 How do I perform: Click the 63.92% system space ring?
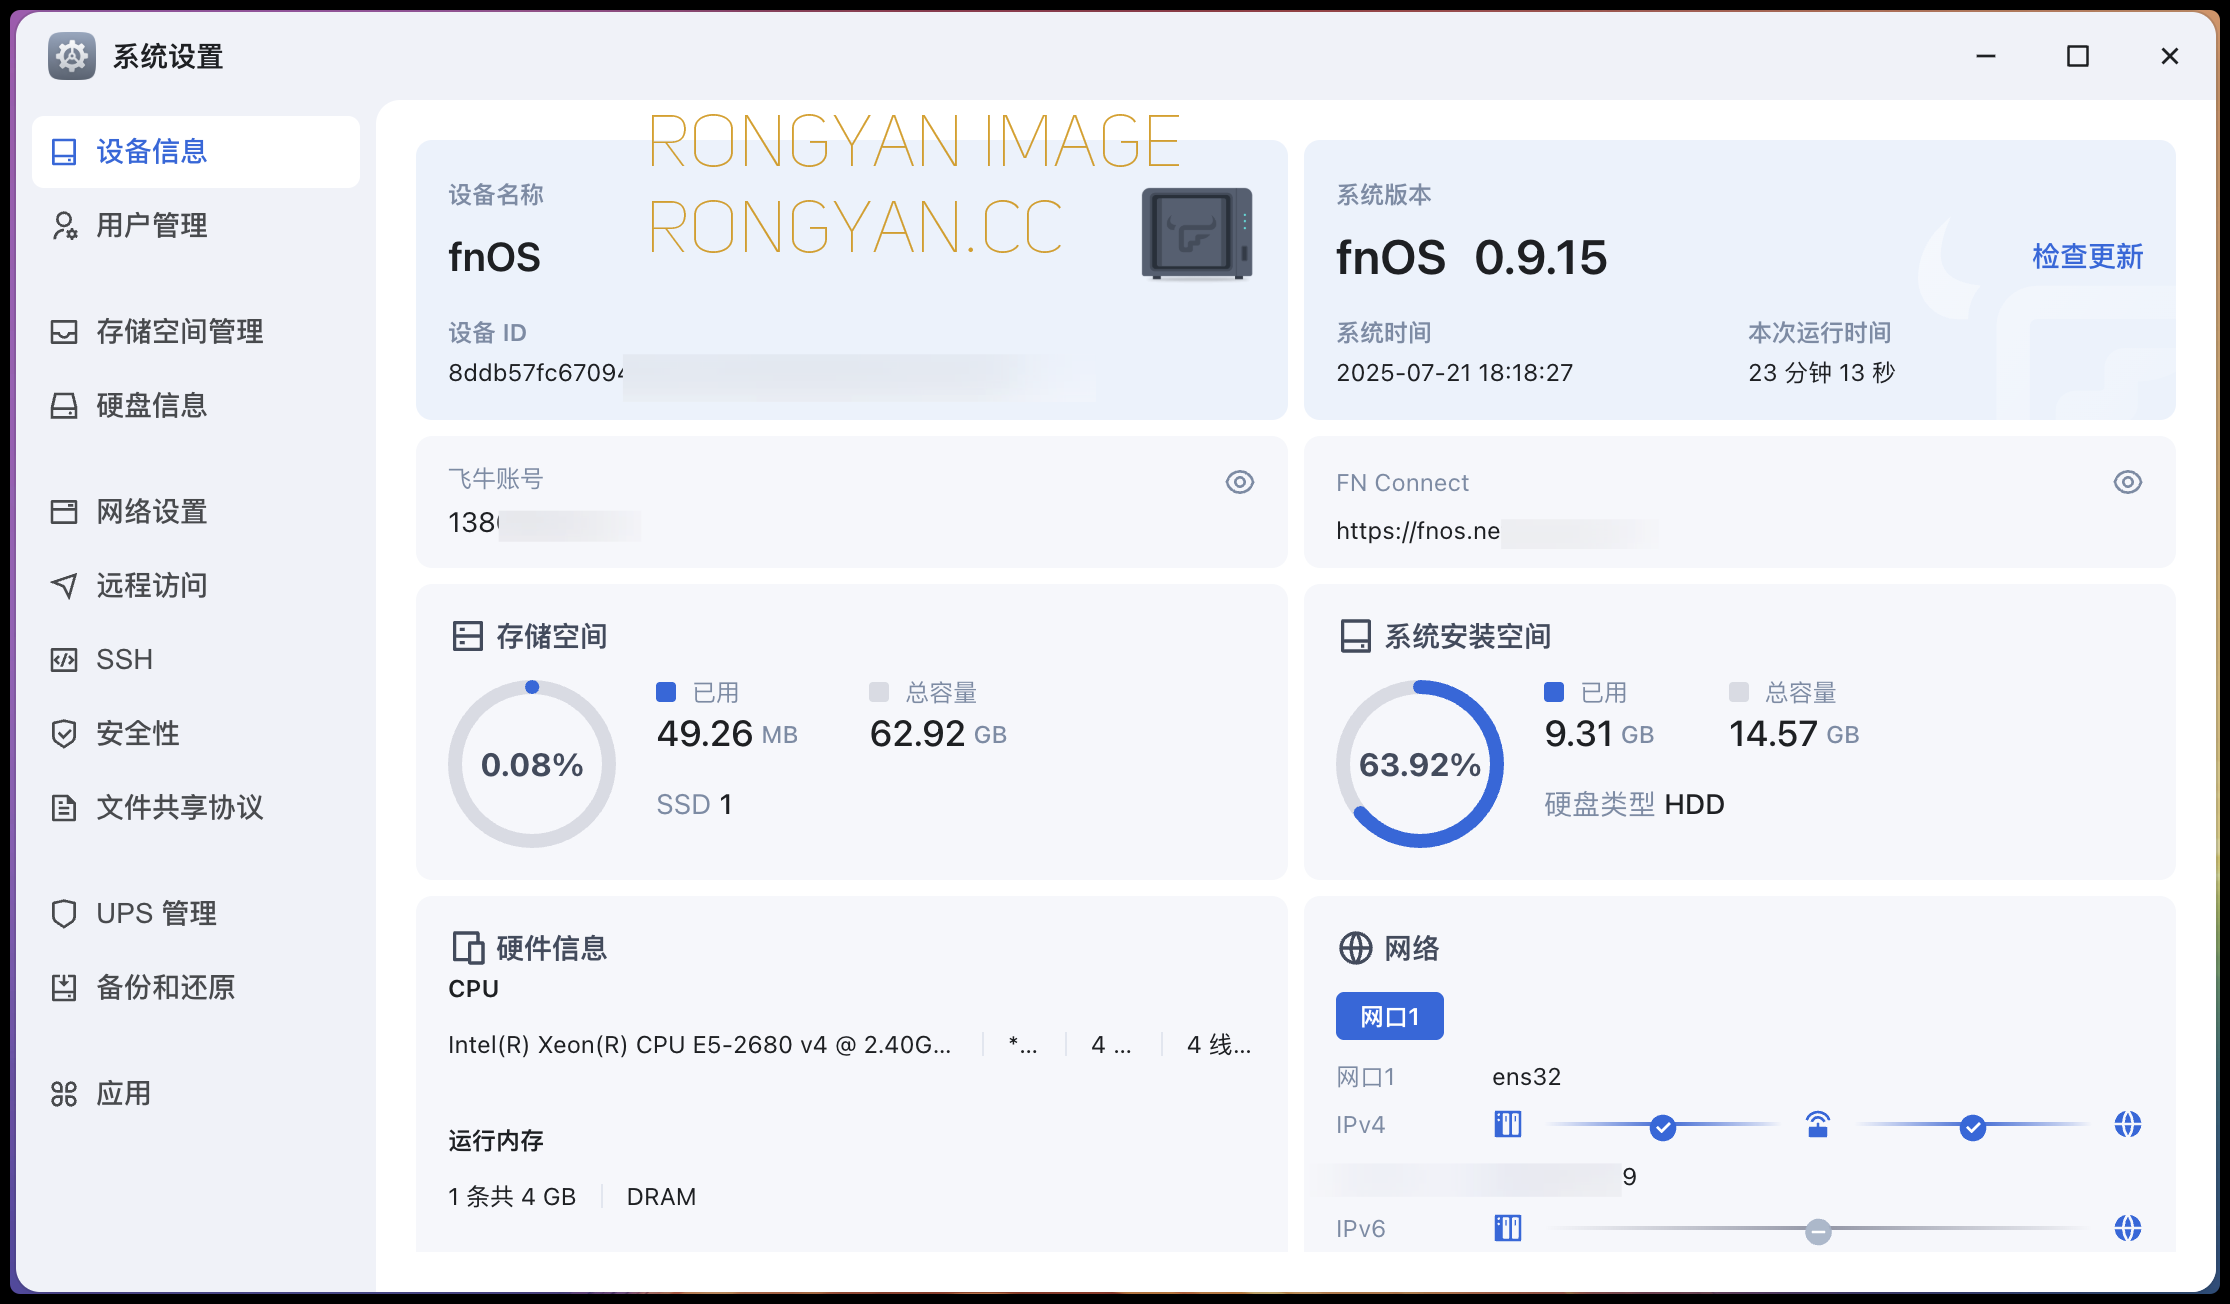coord(1420,764)
